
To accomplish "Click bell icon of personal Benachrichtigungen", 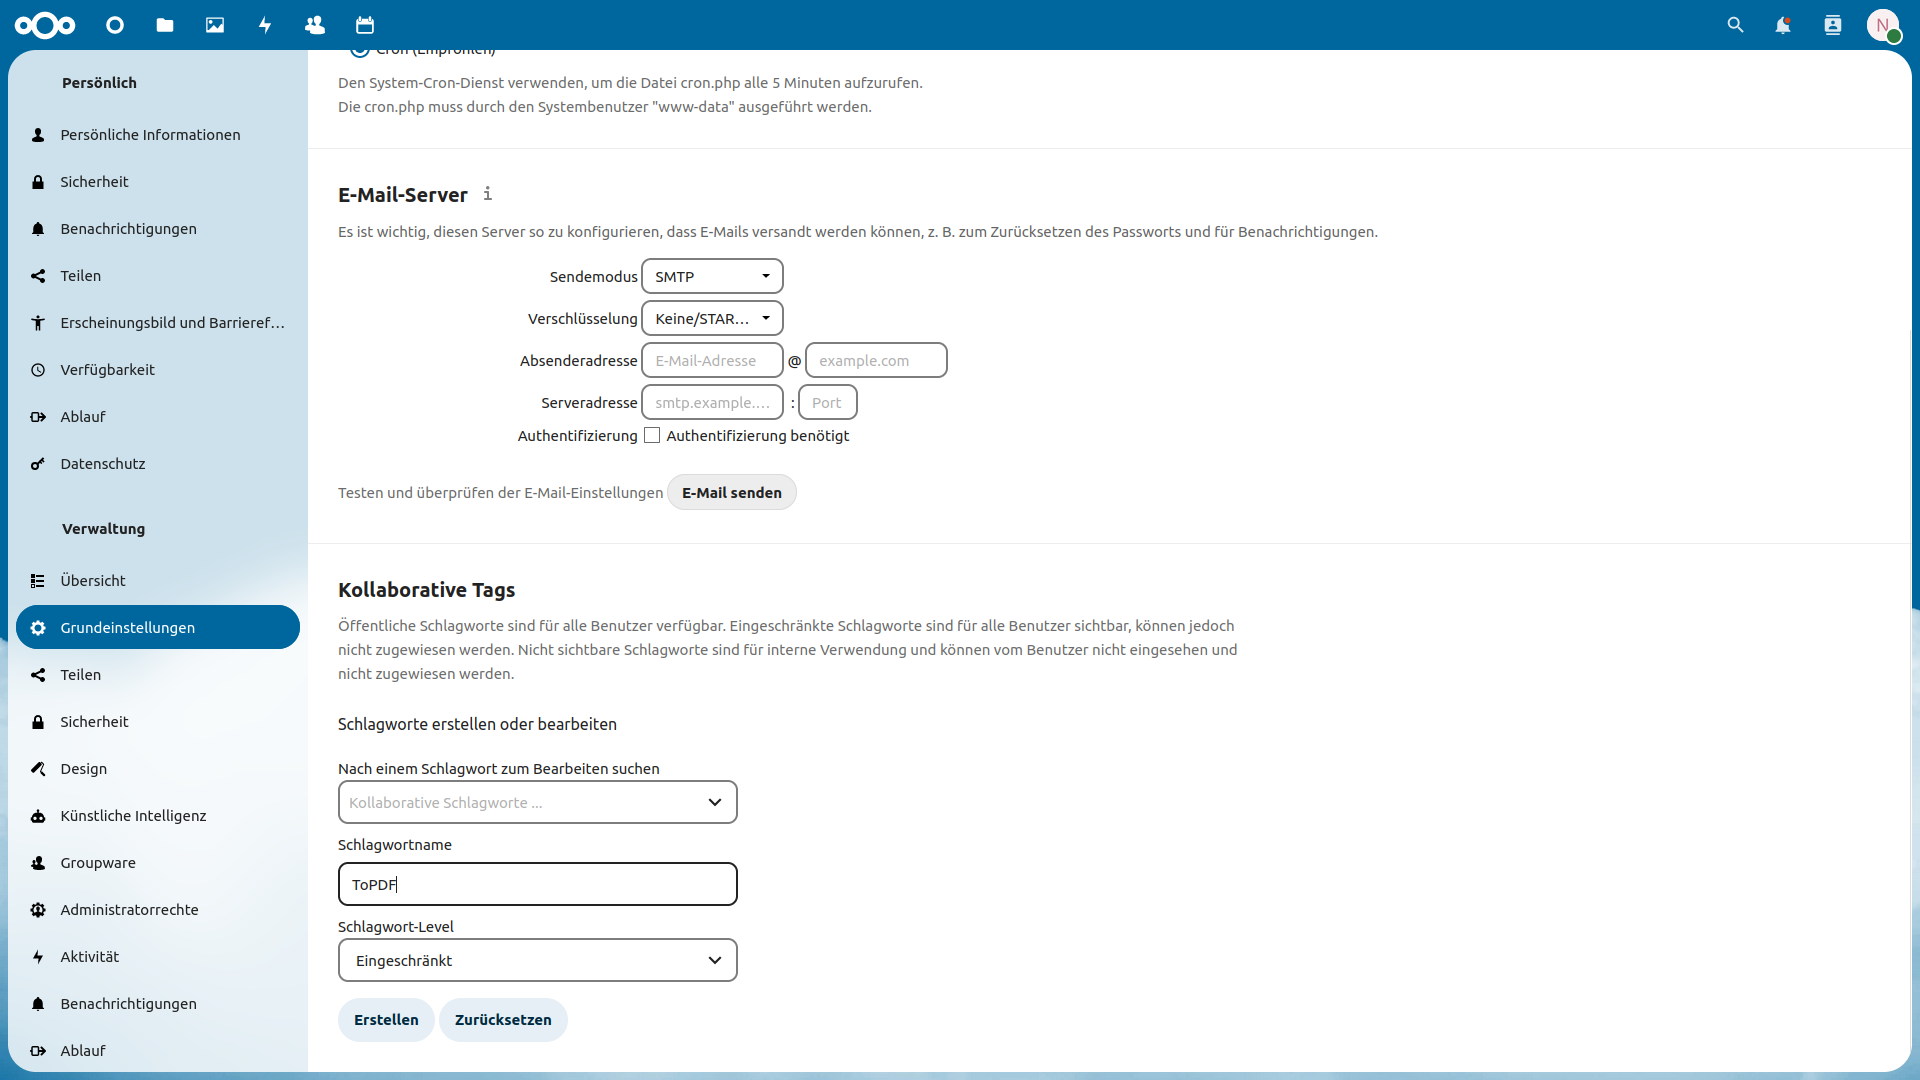I will (38, 229).
